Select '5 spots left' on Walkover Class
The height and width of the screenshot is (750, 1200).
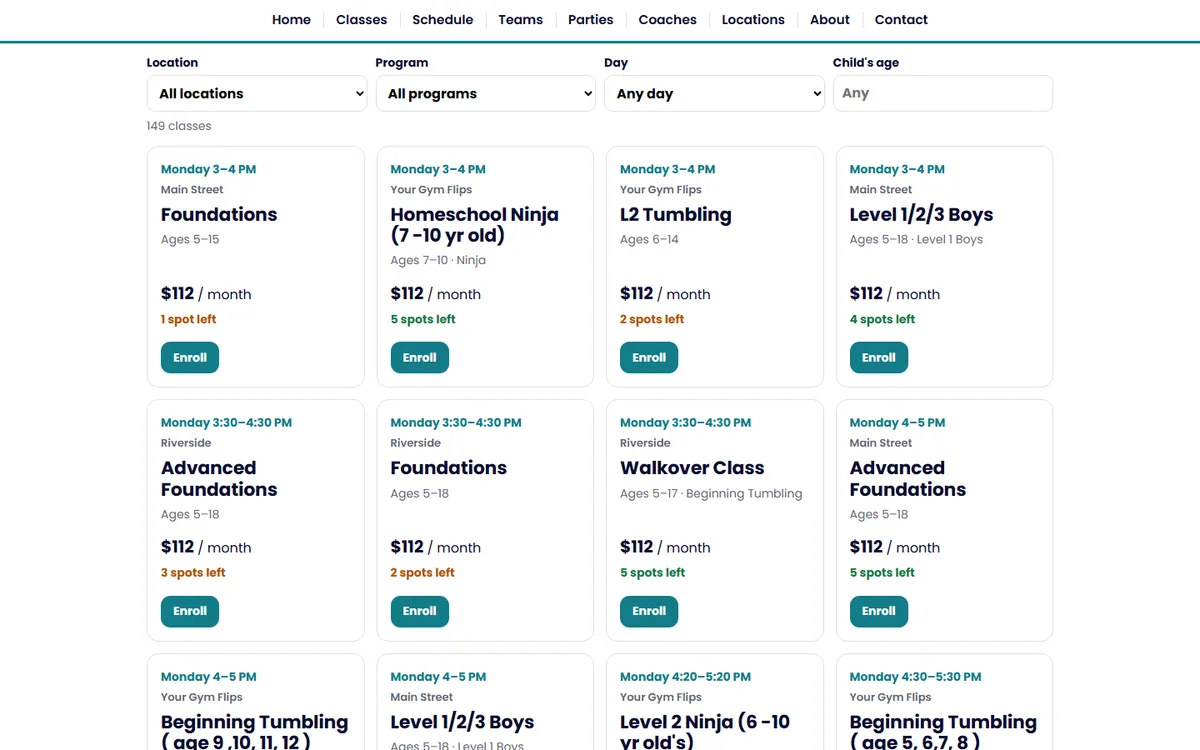click(x=652, y=573)
